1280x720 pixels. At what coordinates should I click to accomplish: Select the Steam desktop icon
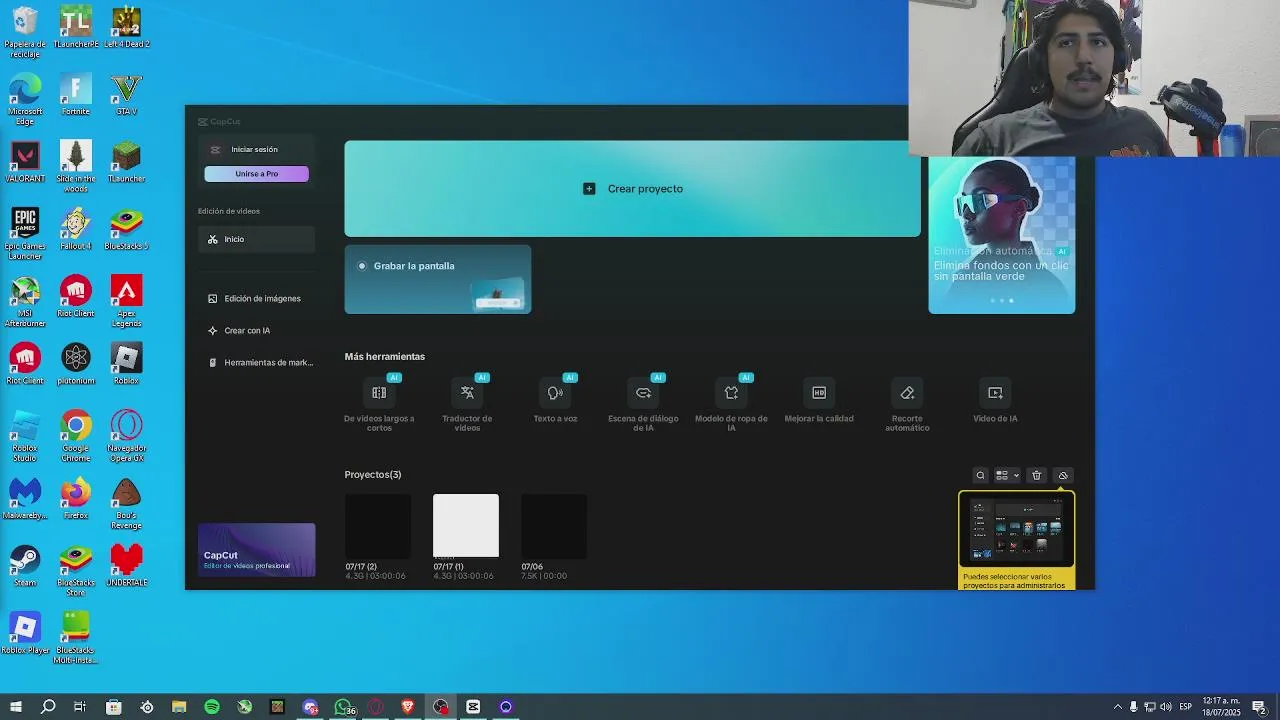click(x=25, y=565)
